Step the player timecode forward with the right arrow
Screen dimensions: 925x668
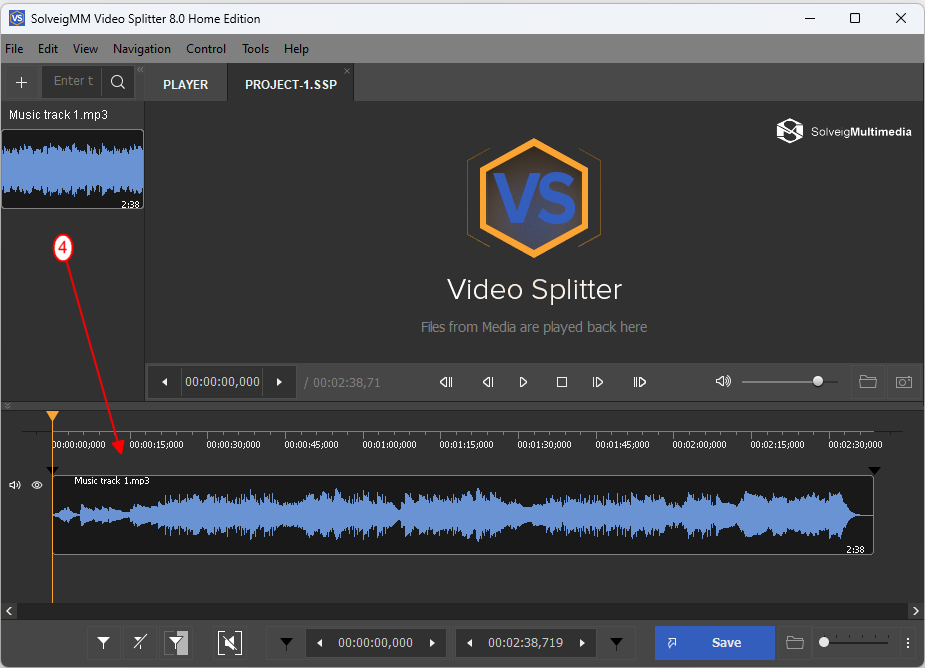[279, 382]
